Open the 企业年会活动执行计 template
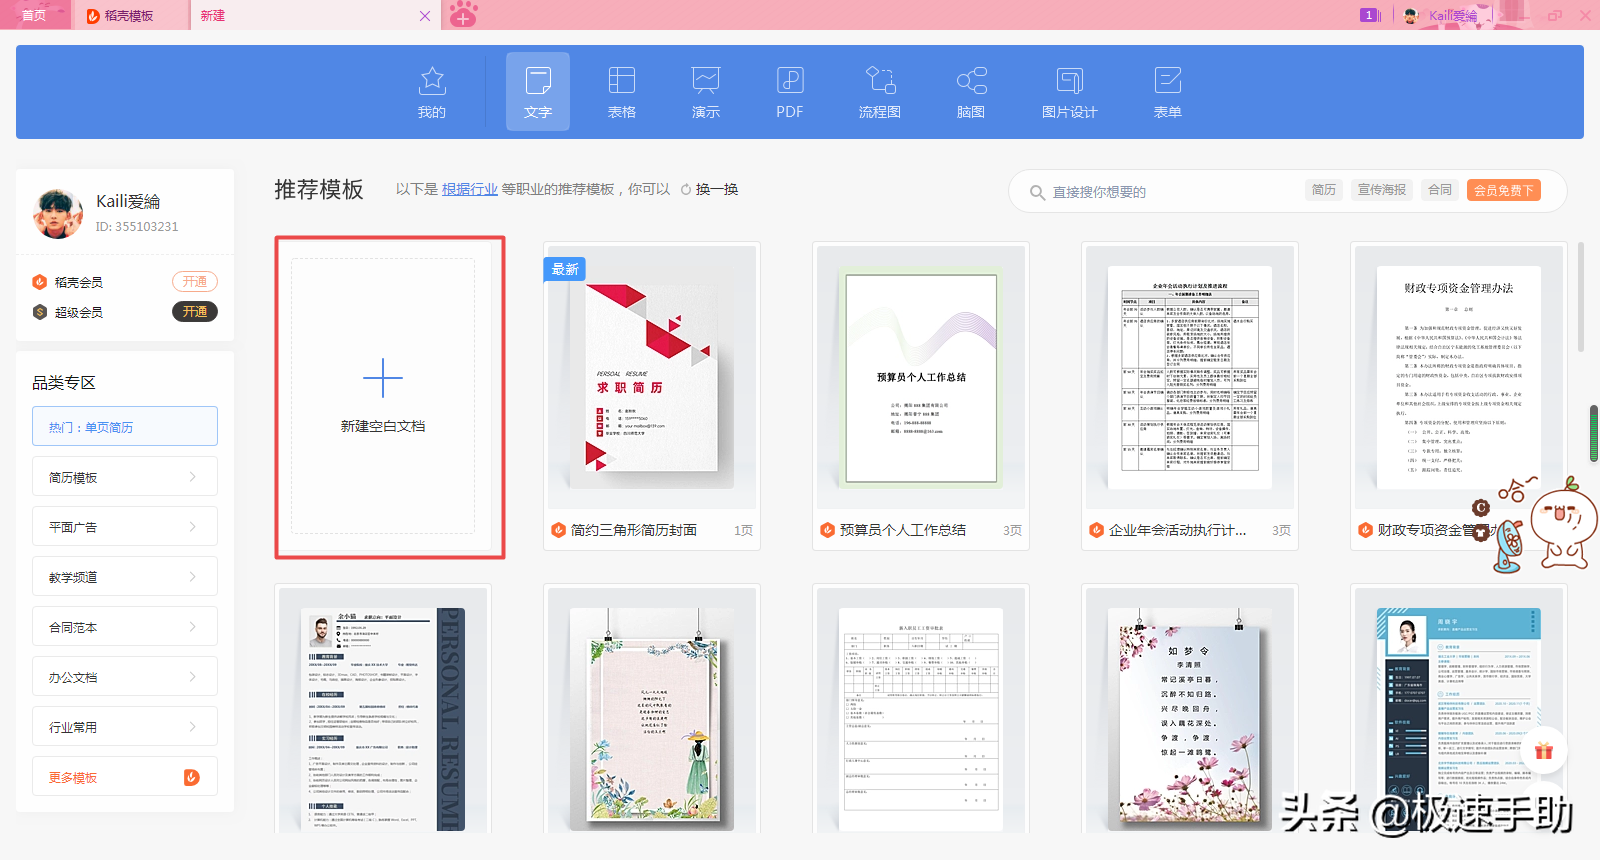 click(x=1190, y=396)
